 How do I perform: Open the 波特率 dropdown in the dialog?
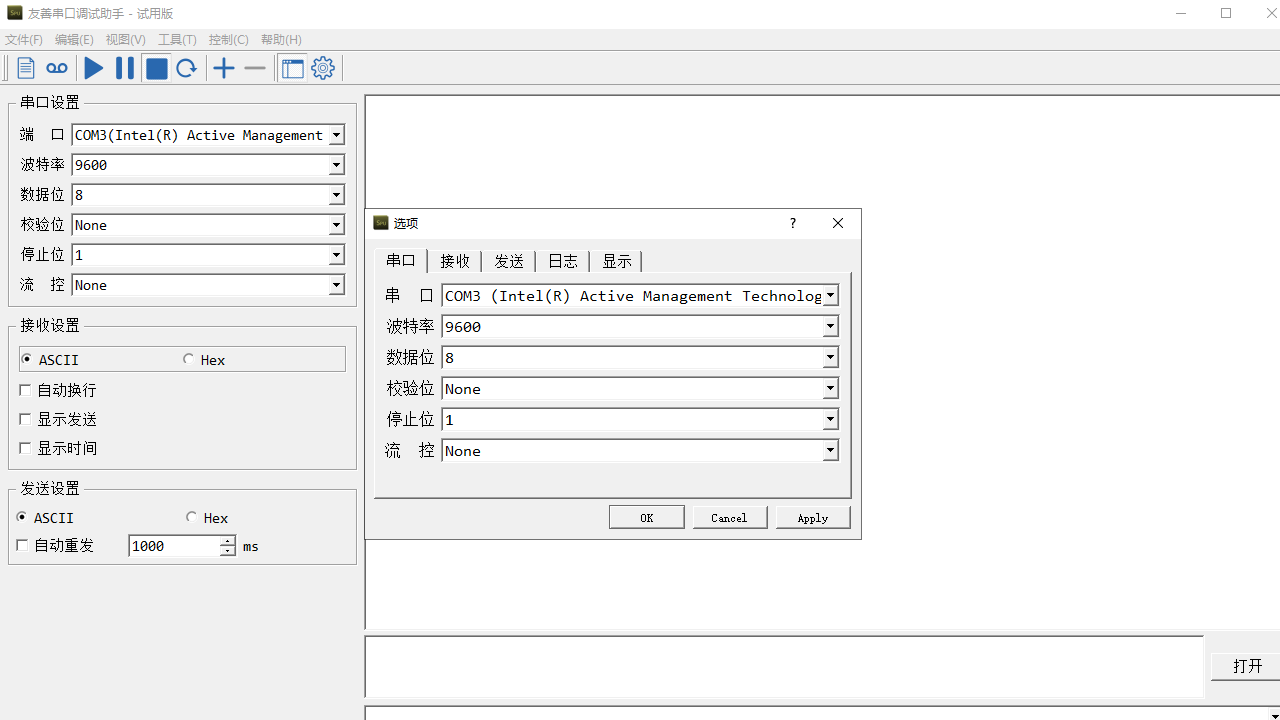click(x=831, y=326)
